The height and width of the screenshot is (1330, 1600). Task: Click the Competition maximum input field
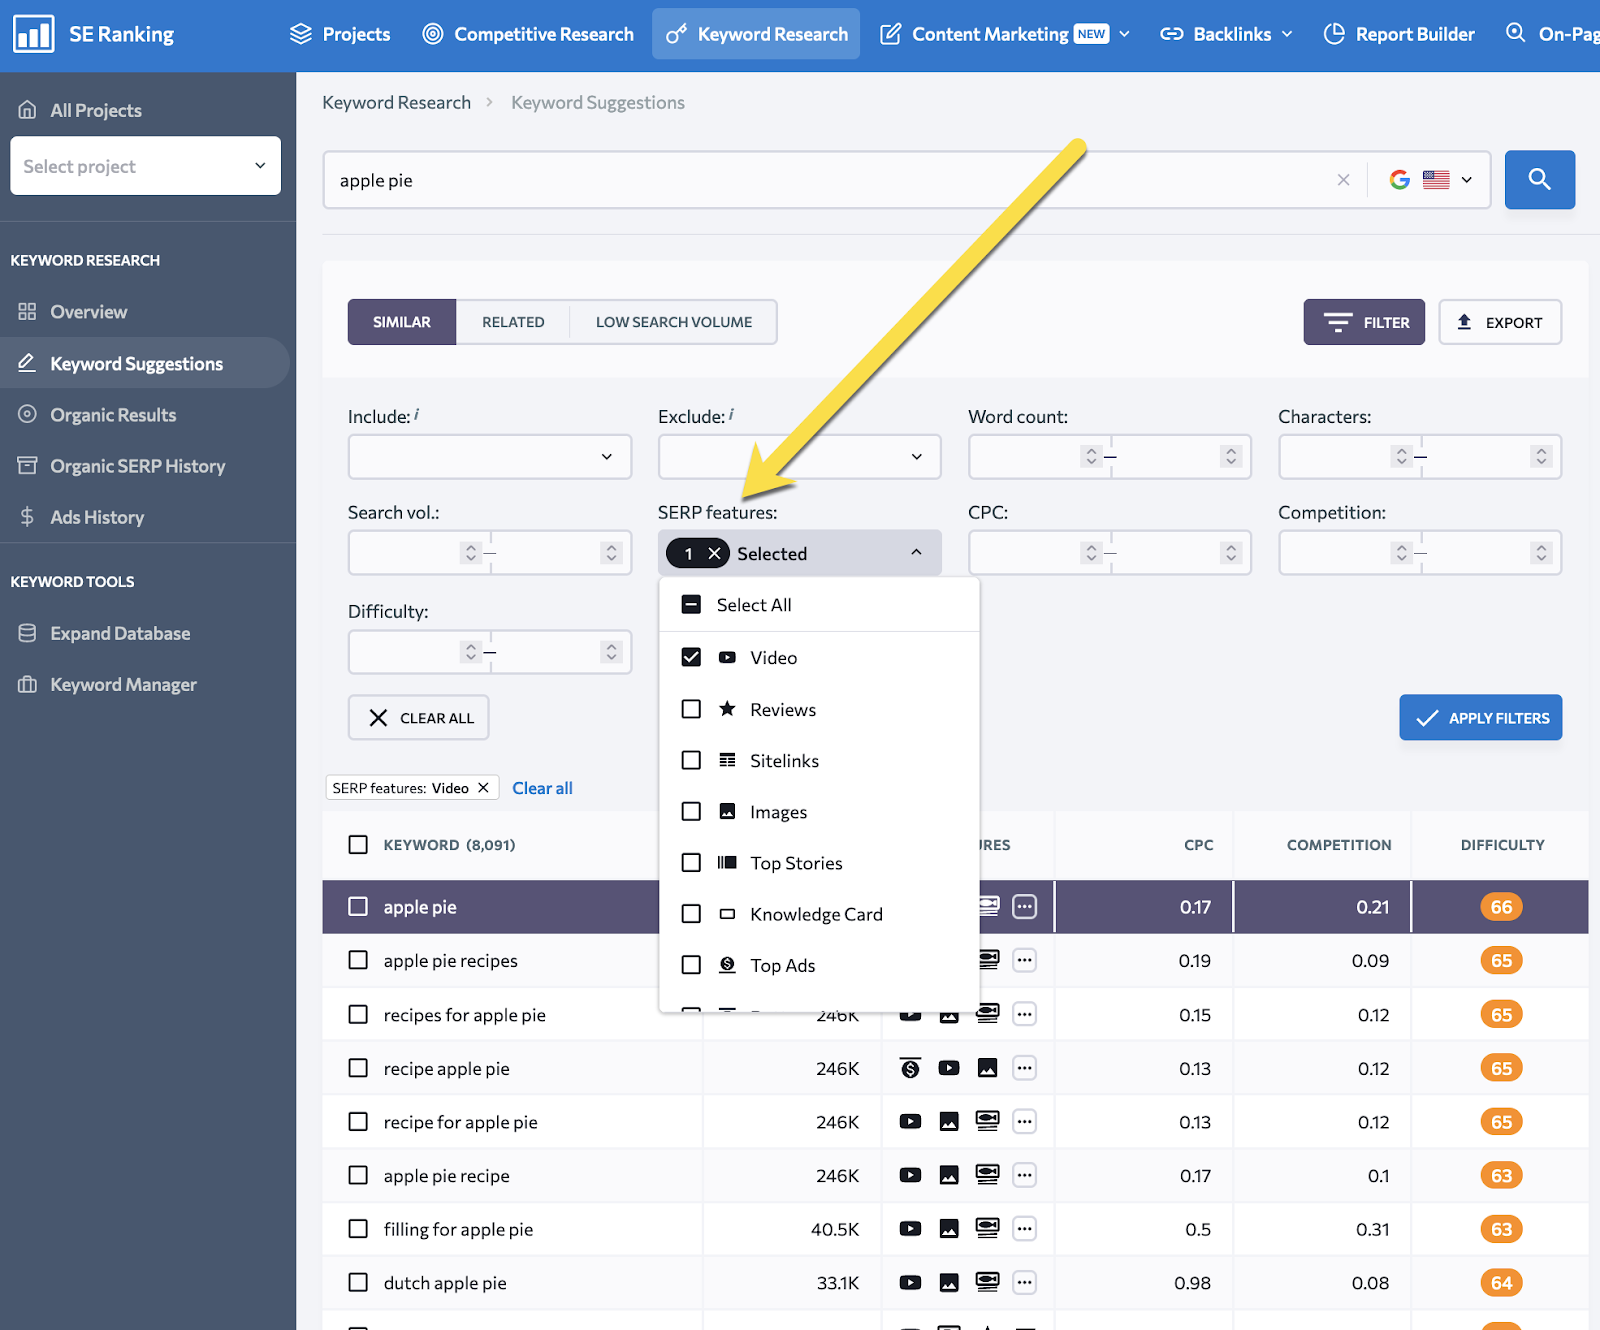(1490, 552)
